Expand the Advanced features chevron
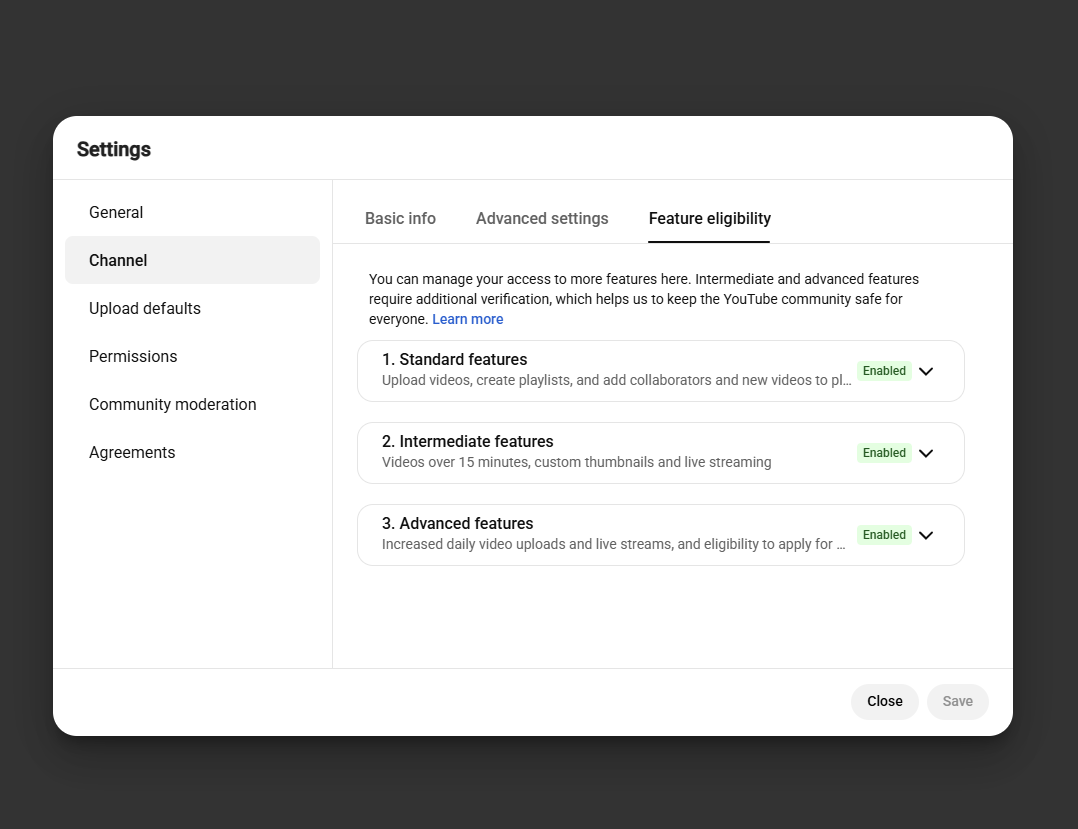 [x=926, y=535]
